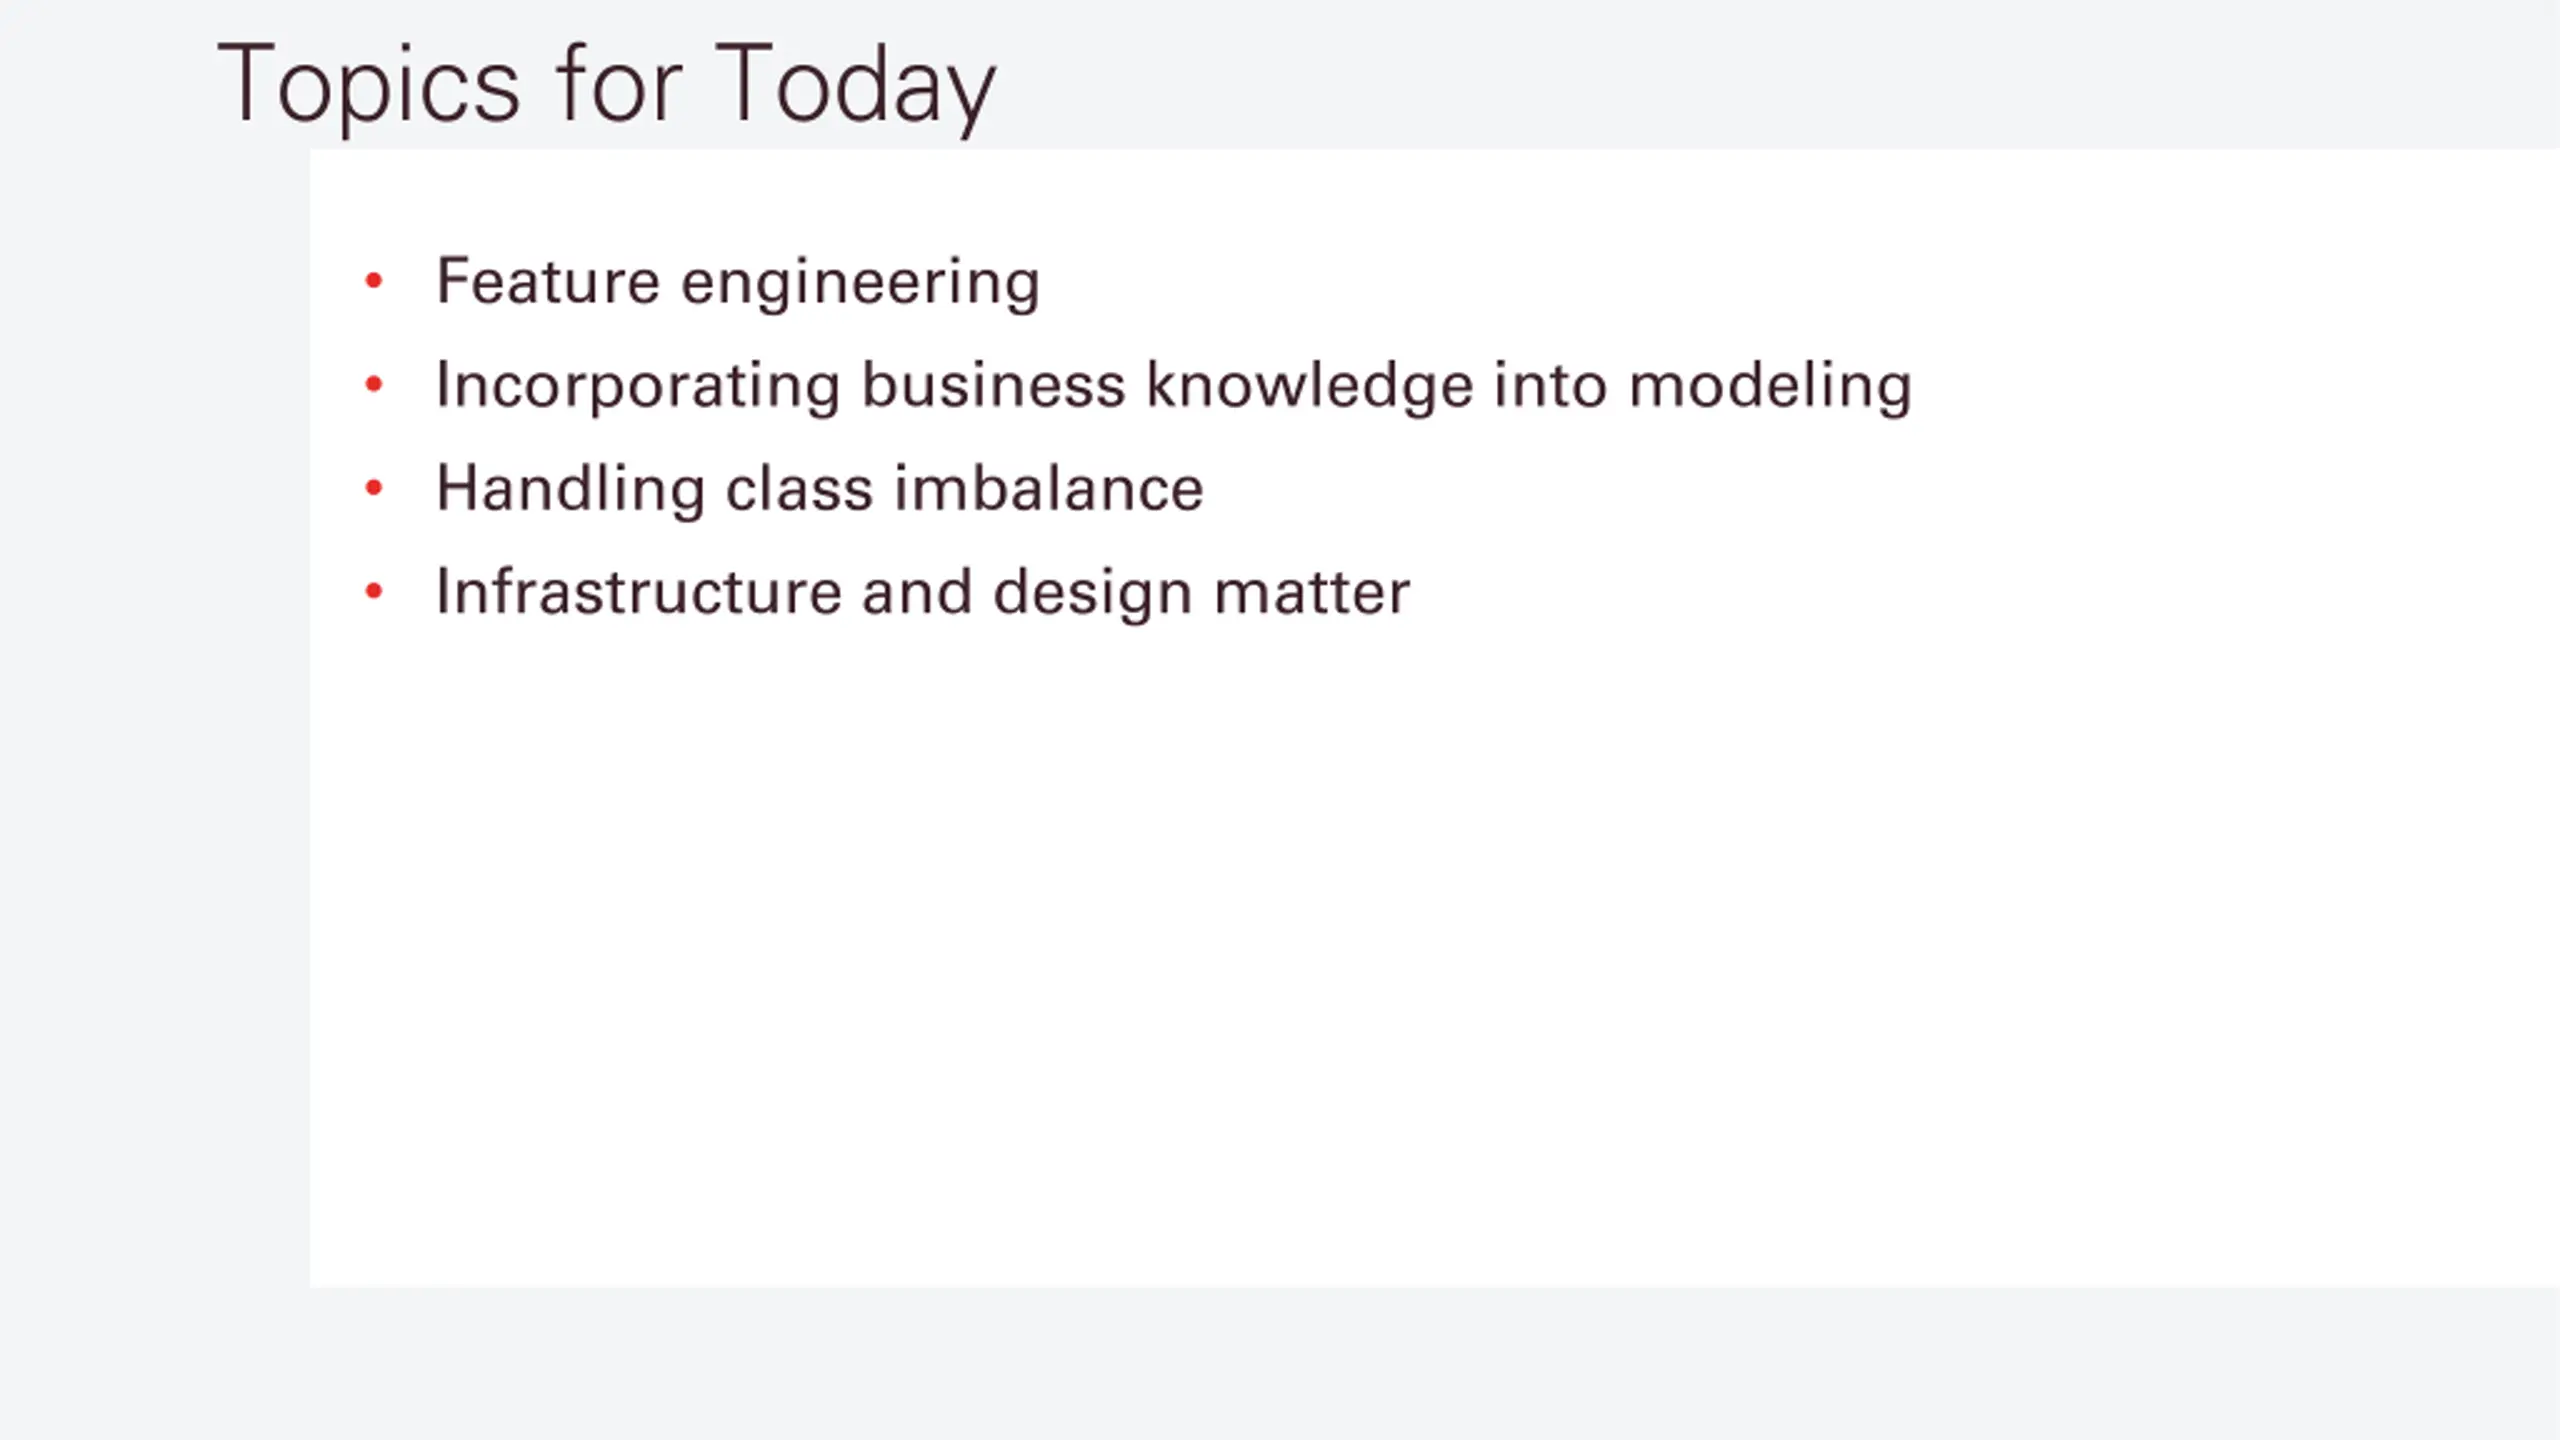This screenshot has width=2560, height=1440.
Task: Click the red bullet beside "Feature engineering"
Action: 374,281
